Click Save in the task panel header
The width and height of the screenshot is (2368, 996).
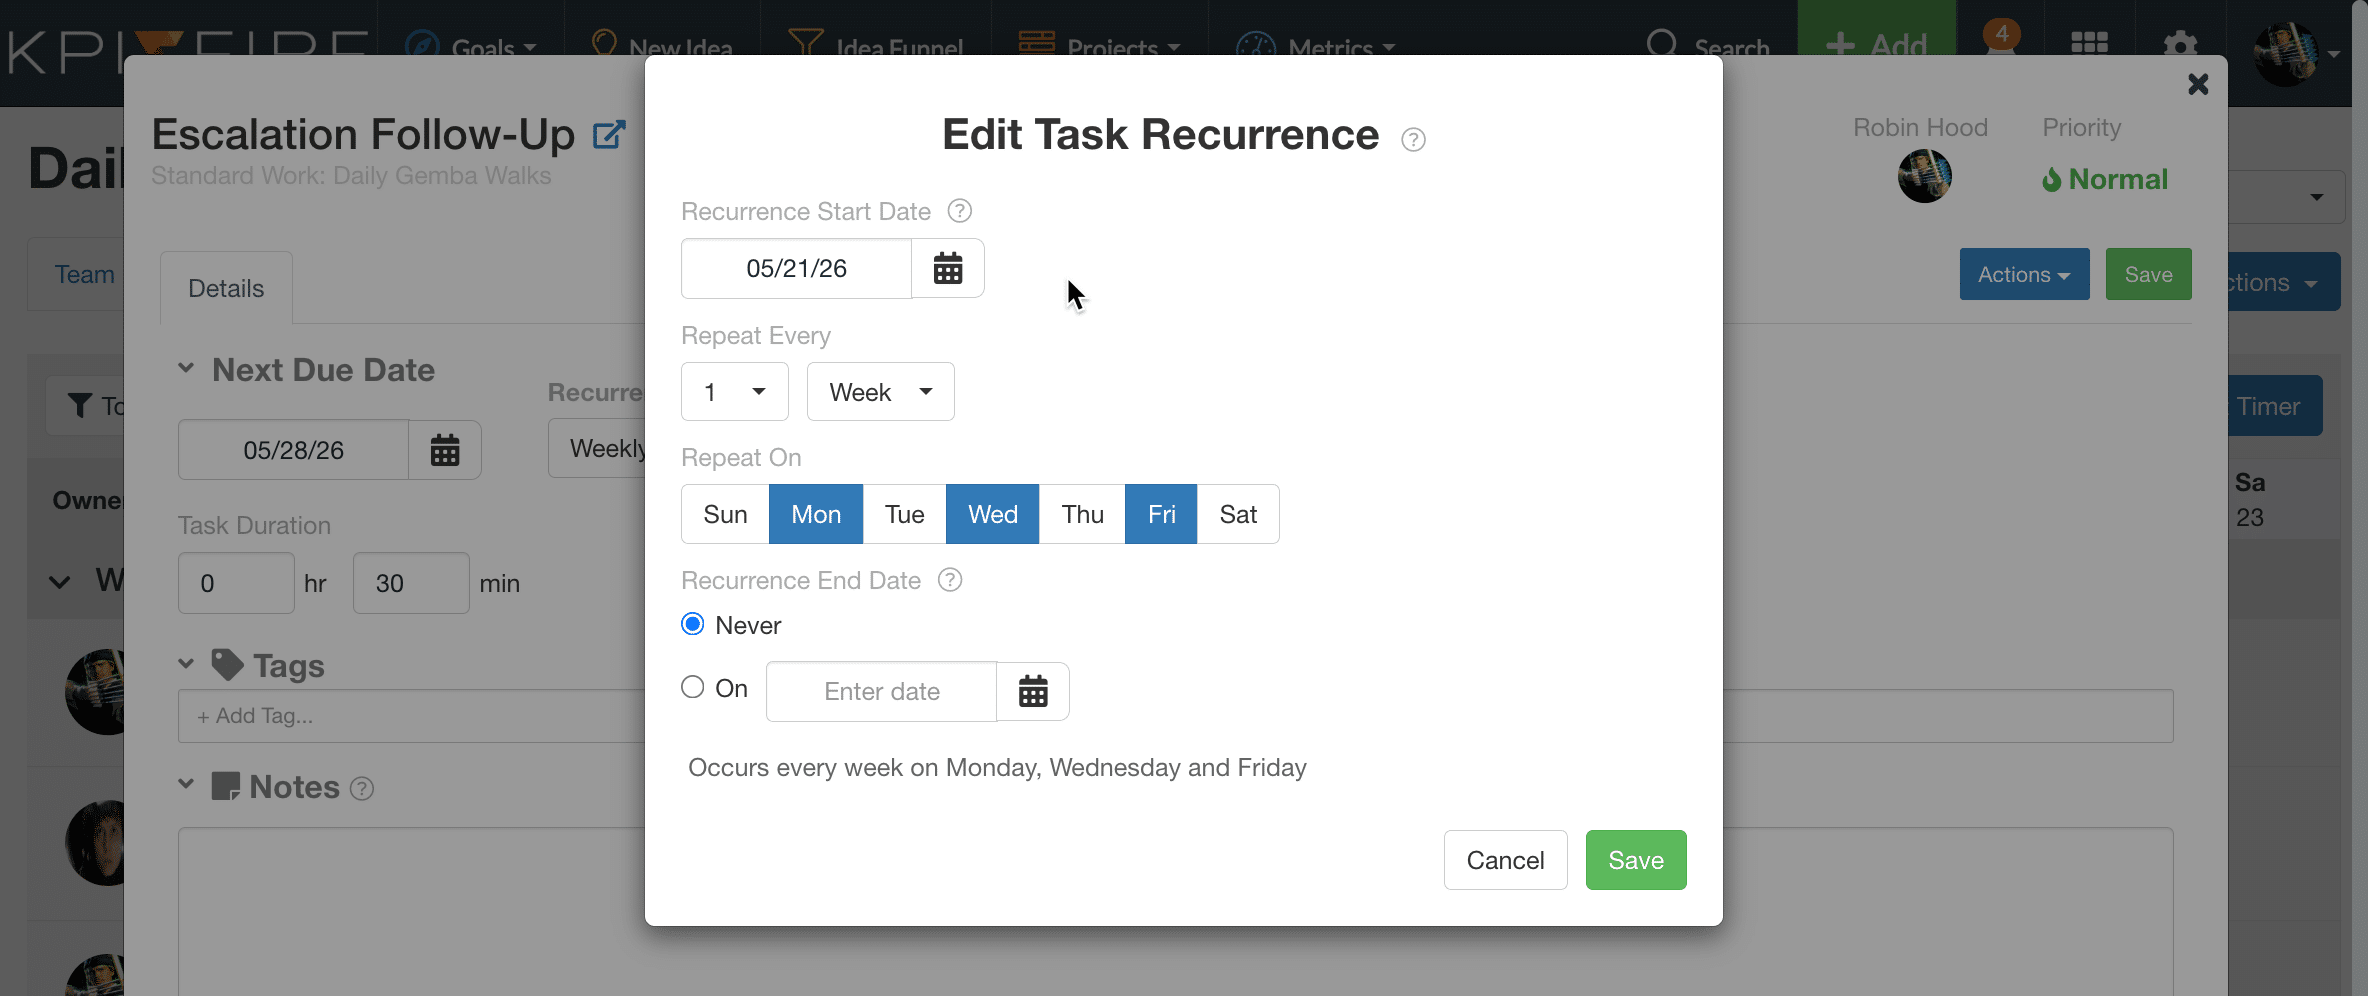point(2148,274)
